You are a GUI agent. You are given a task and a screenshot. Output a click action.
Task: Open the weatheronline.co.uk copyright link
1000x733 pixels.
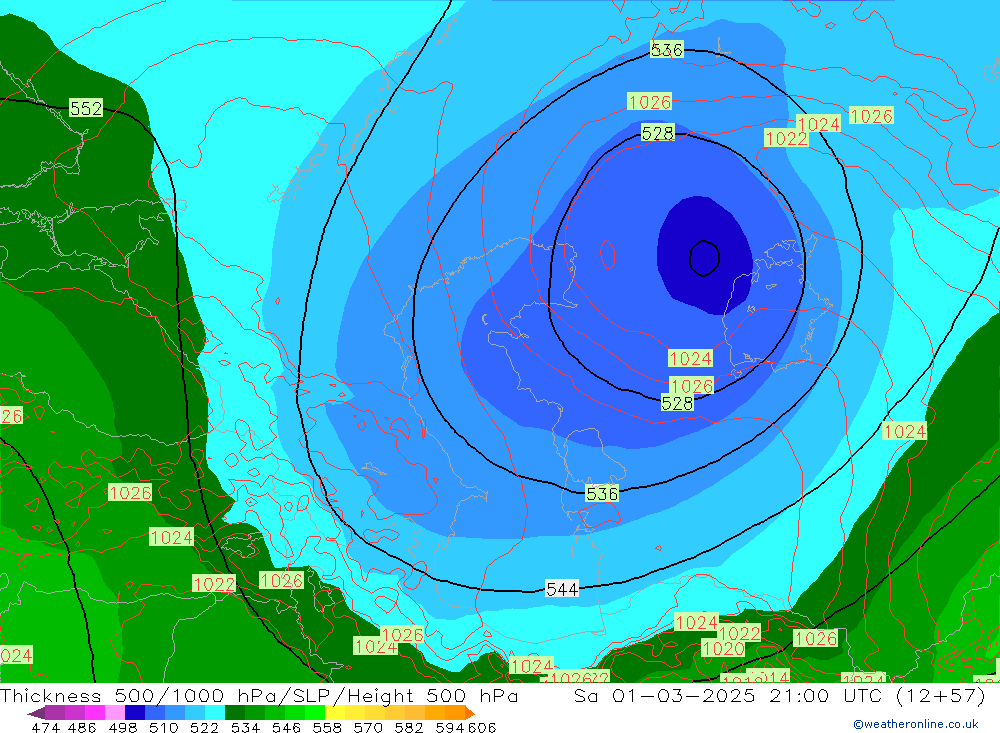click(915, 724)
